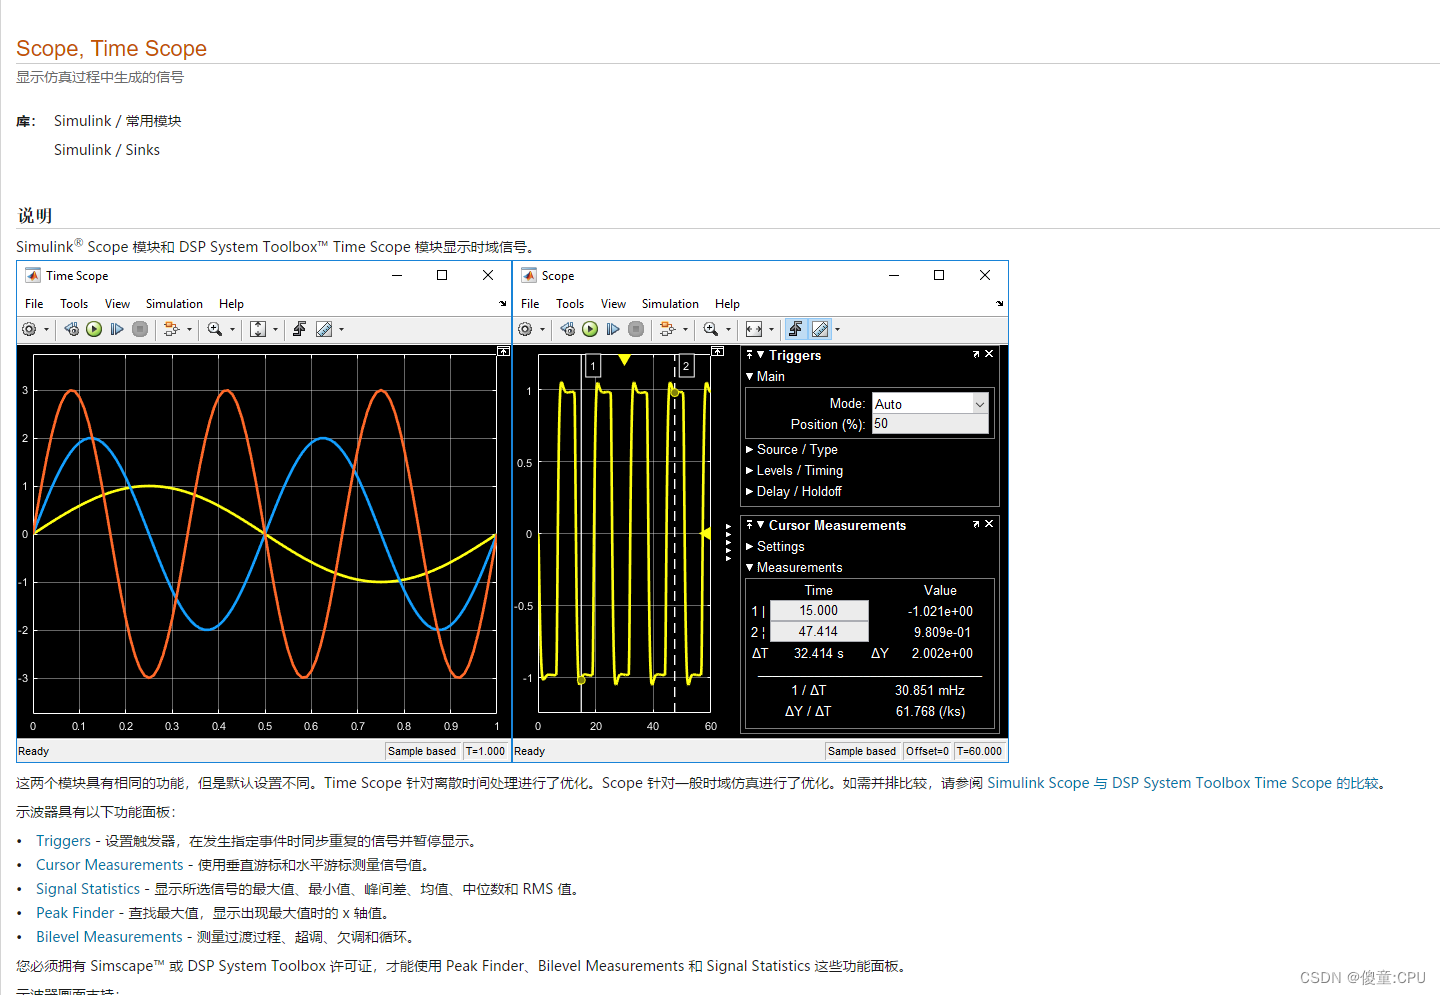Open the trigger Mode Auto dropdown
This screenshot has height=995, width=1440.
(930, 403)
